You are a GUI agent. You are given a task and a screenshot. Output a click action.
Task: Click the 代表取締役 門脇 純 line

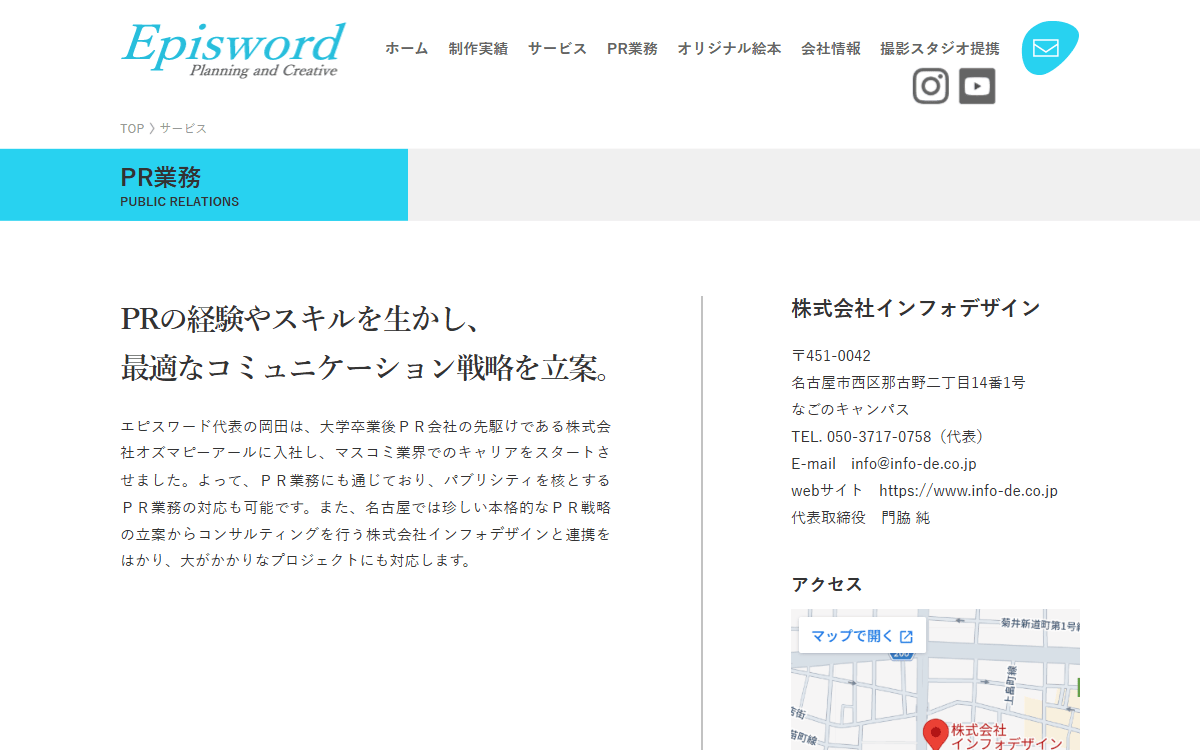tap(860, 518)
